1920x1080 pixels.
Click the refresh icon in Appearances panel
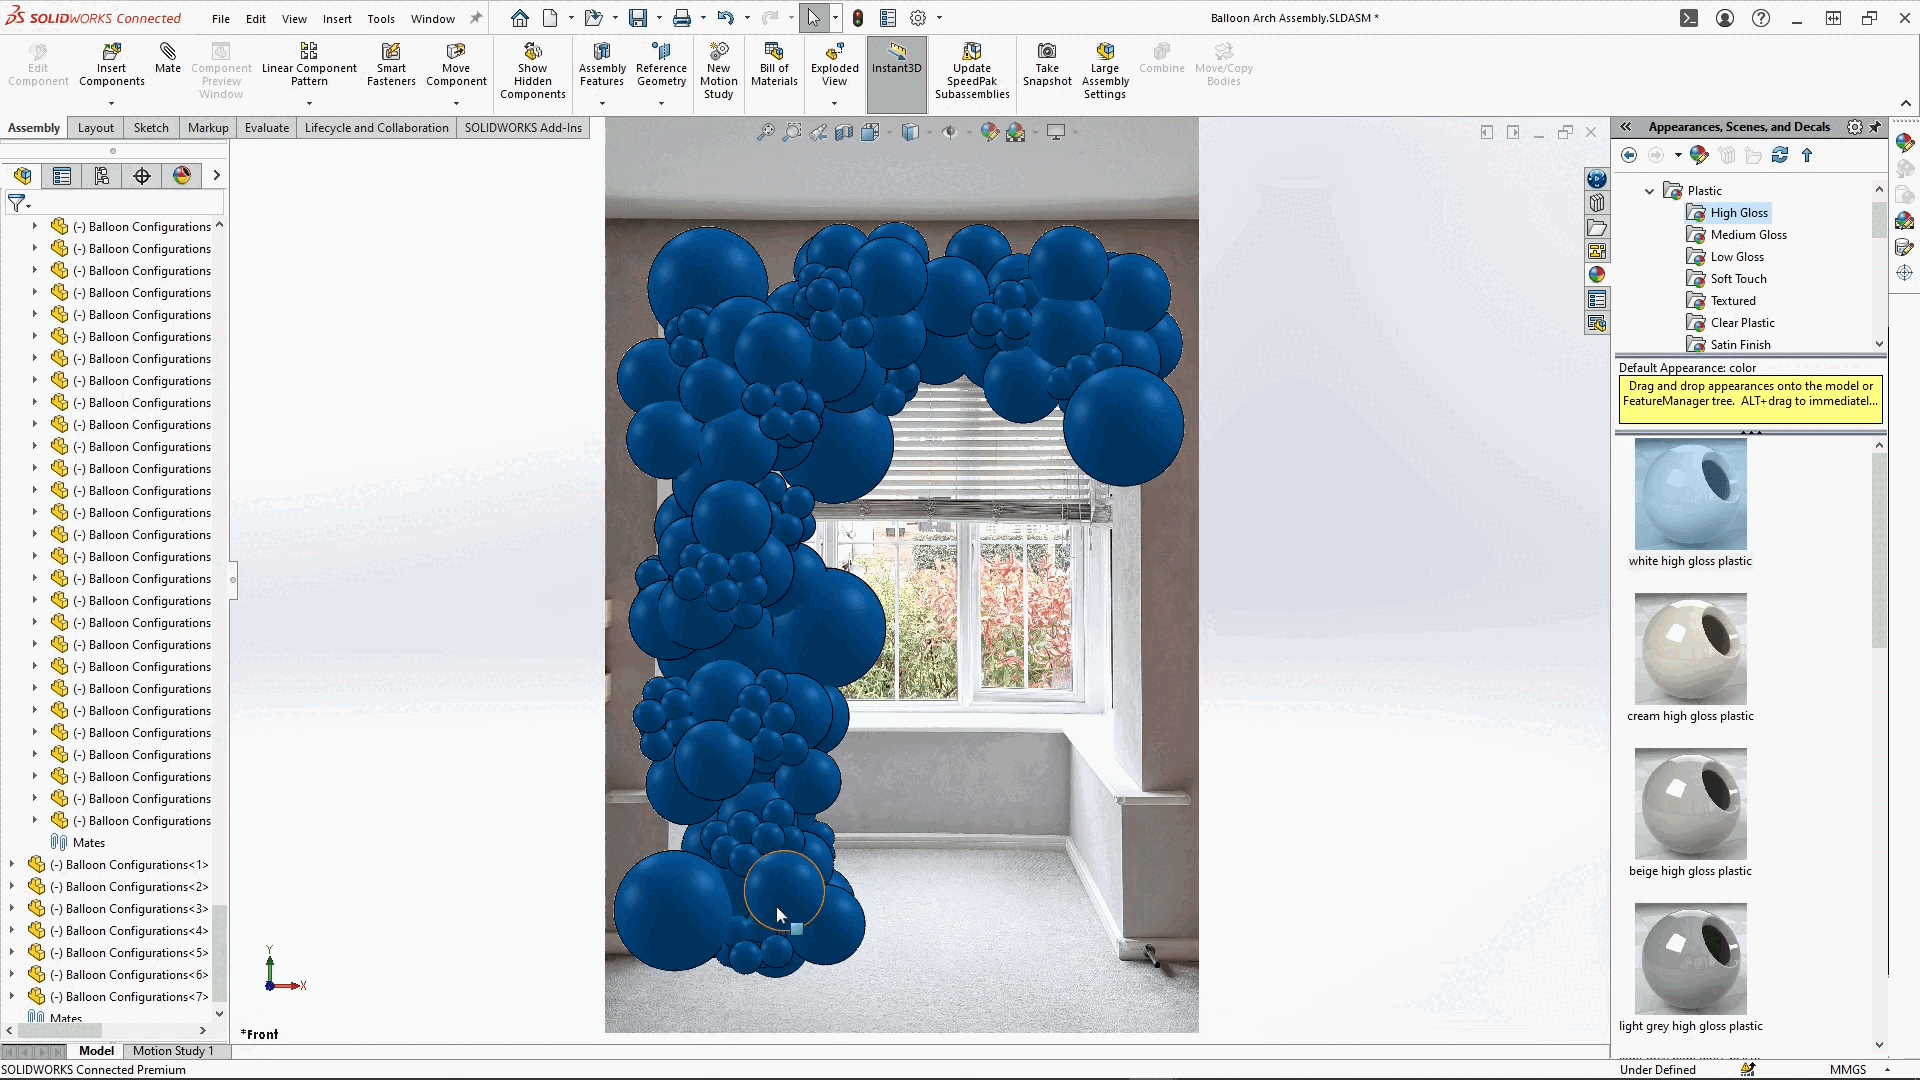[1781, 155]
